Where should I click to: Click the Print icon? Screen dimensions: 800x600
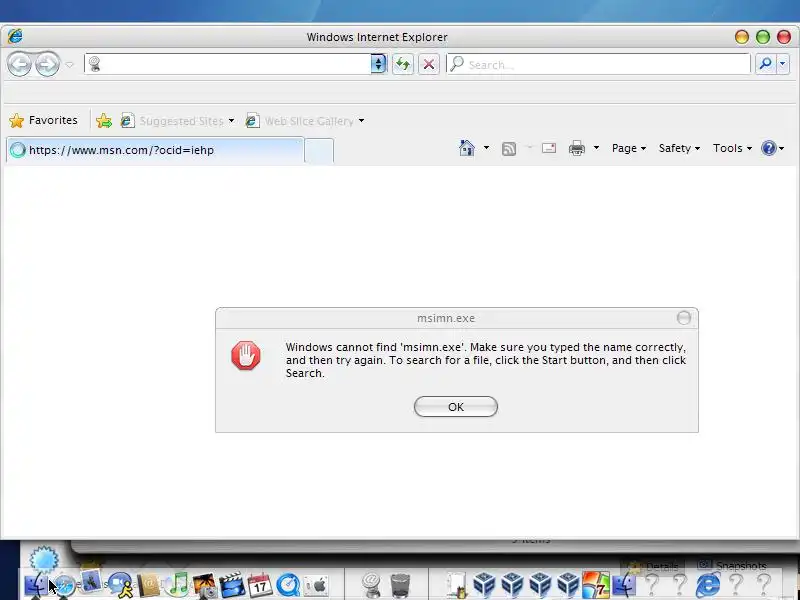click(577, 148)
